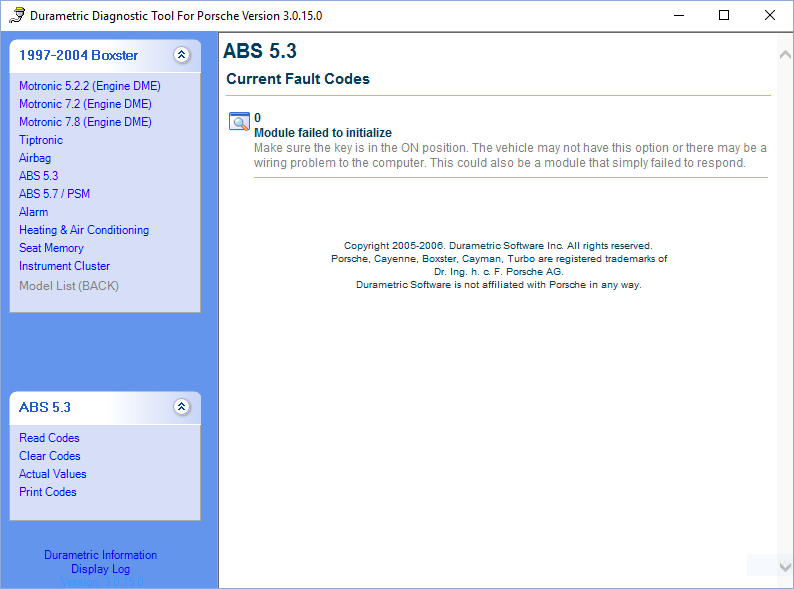Screen dimensions: 794x589
Task: Collapse the ABS 5.3 actions panel
Action: (181, 407)
